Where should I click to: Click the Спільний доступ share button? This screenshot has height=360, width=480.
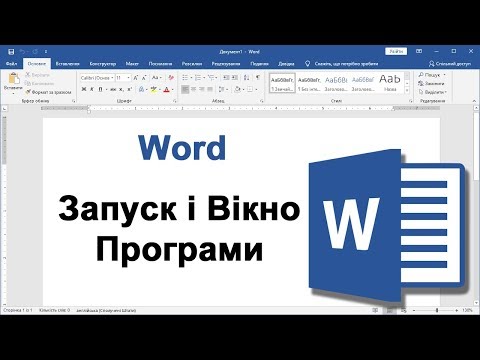point(450,63)
